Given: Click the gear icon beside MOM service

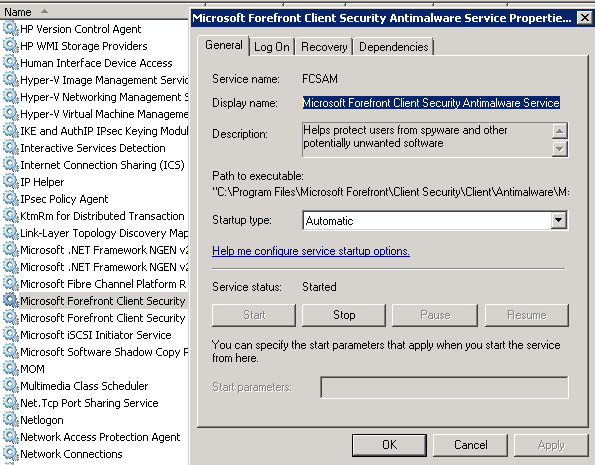Looking at the screenshot, I should coord(10,369).
